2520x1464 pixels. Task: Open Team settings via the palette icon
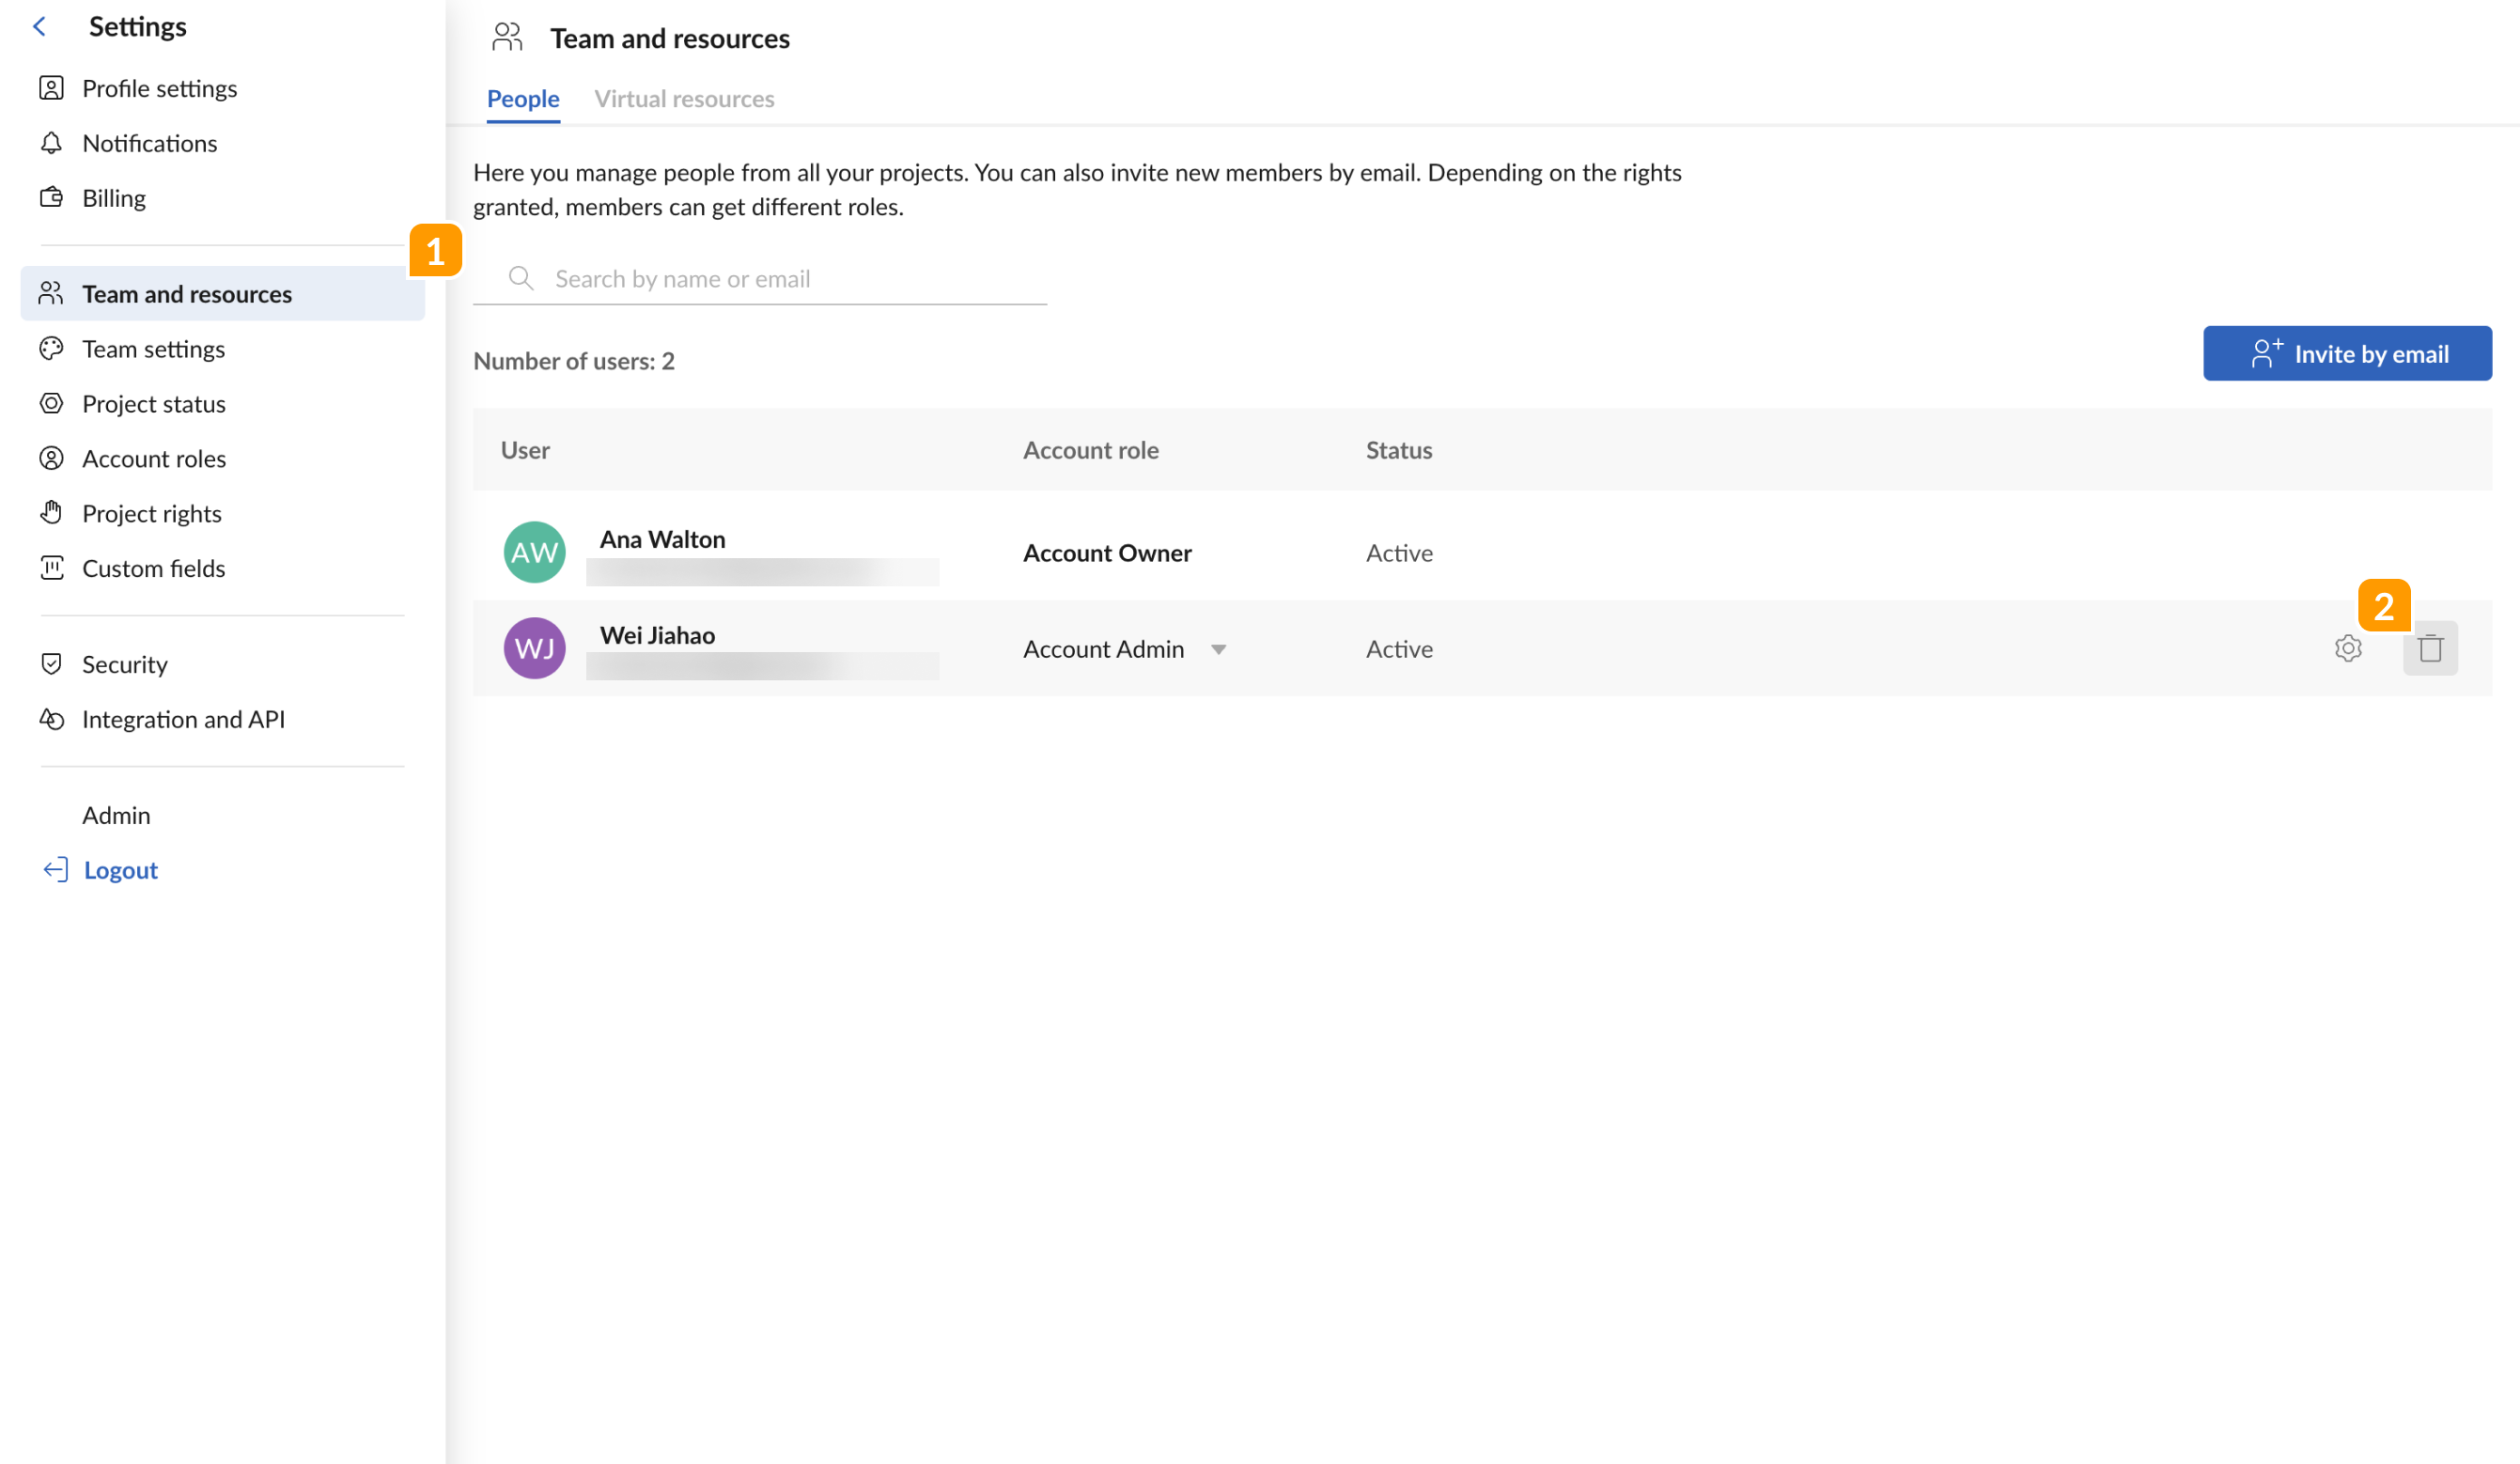[52, 348]
